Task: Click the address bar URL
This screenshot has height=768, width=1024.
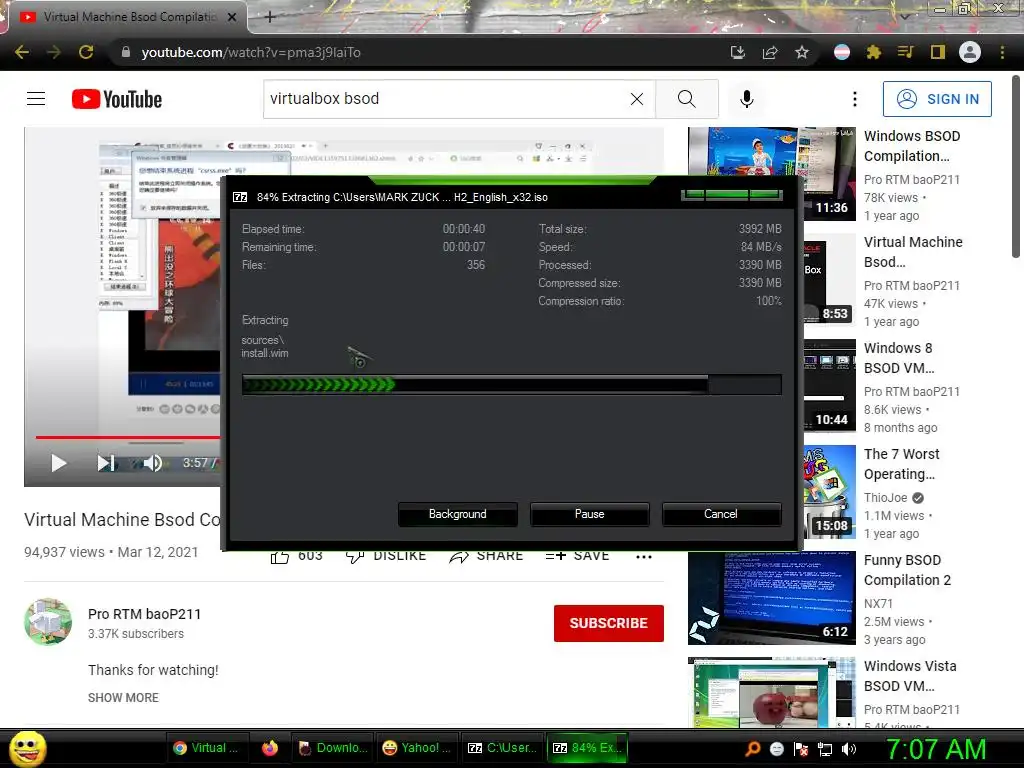Action: tap(251, 52)
